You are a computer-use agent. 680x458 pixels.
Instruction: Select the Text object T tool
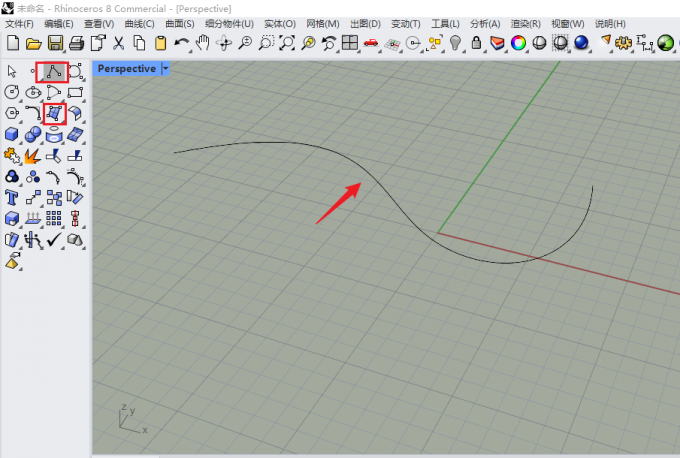click(x=12, y=198)
